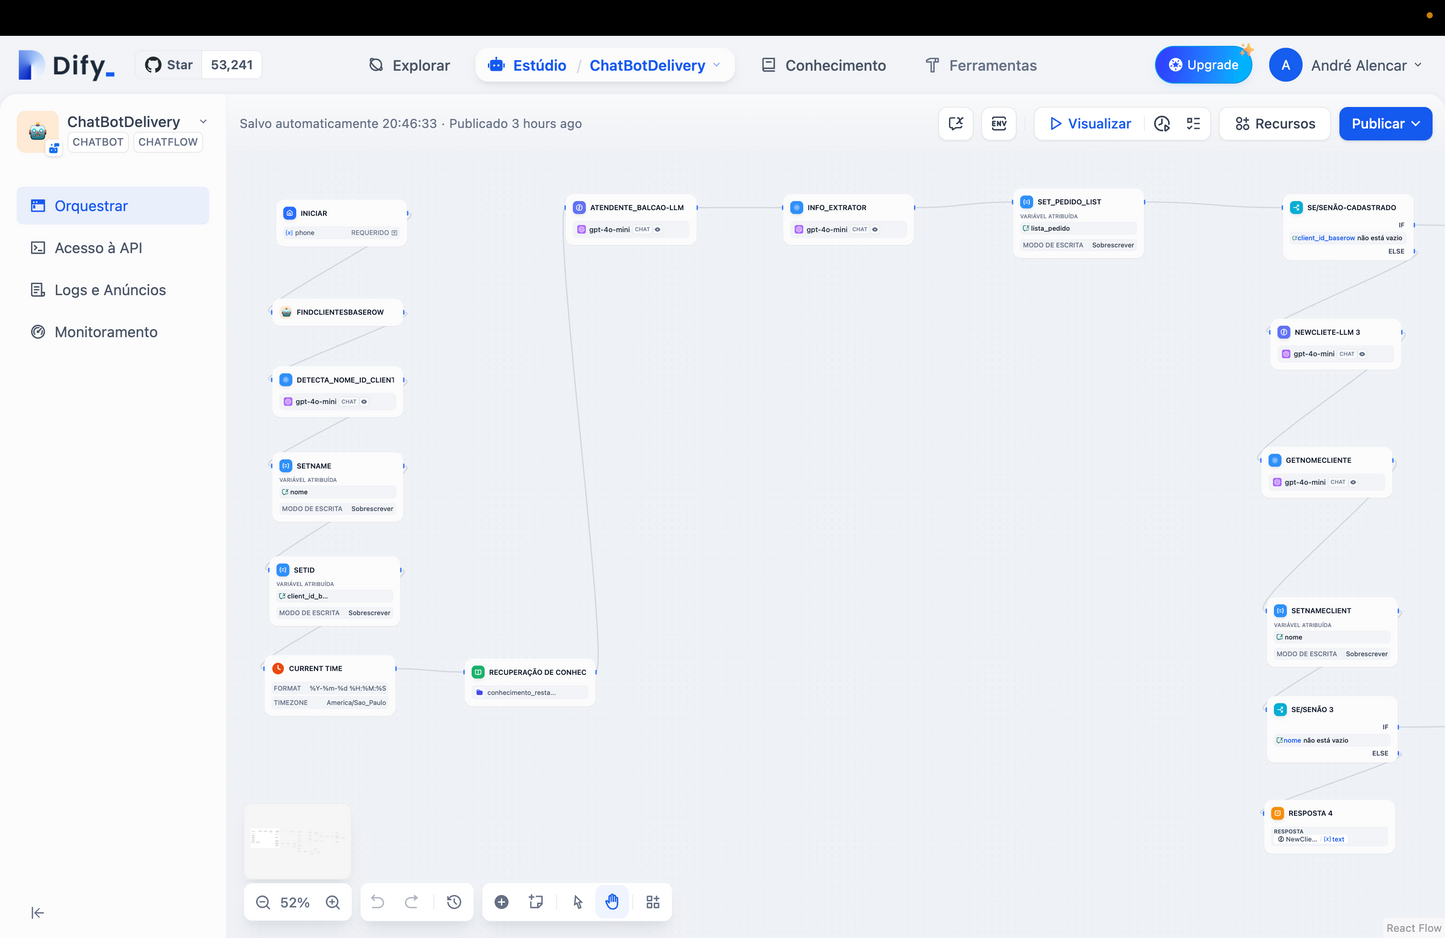Open conversation variables panel icon
Image resolution: width=1445 pixels, height=938 pixels.
[956, 123]
